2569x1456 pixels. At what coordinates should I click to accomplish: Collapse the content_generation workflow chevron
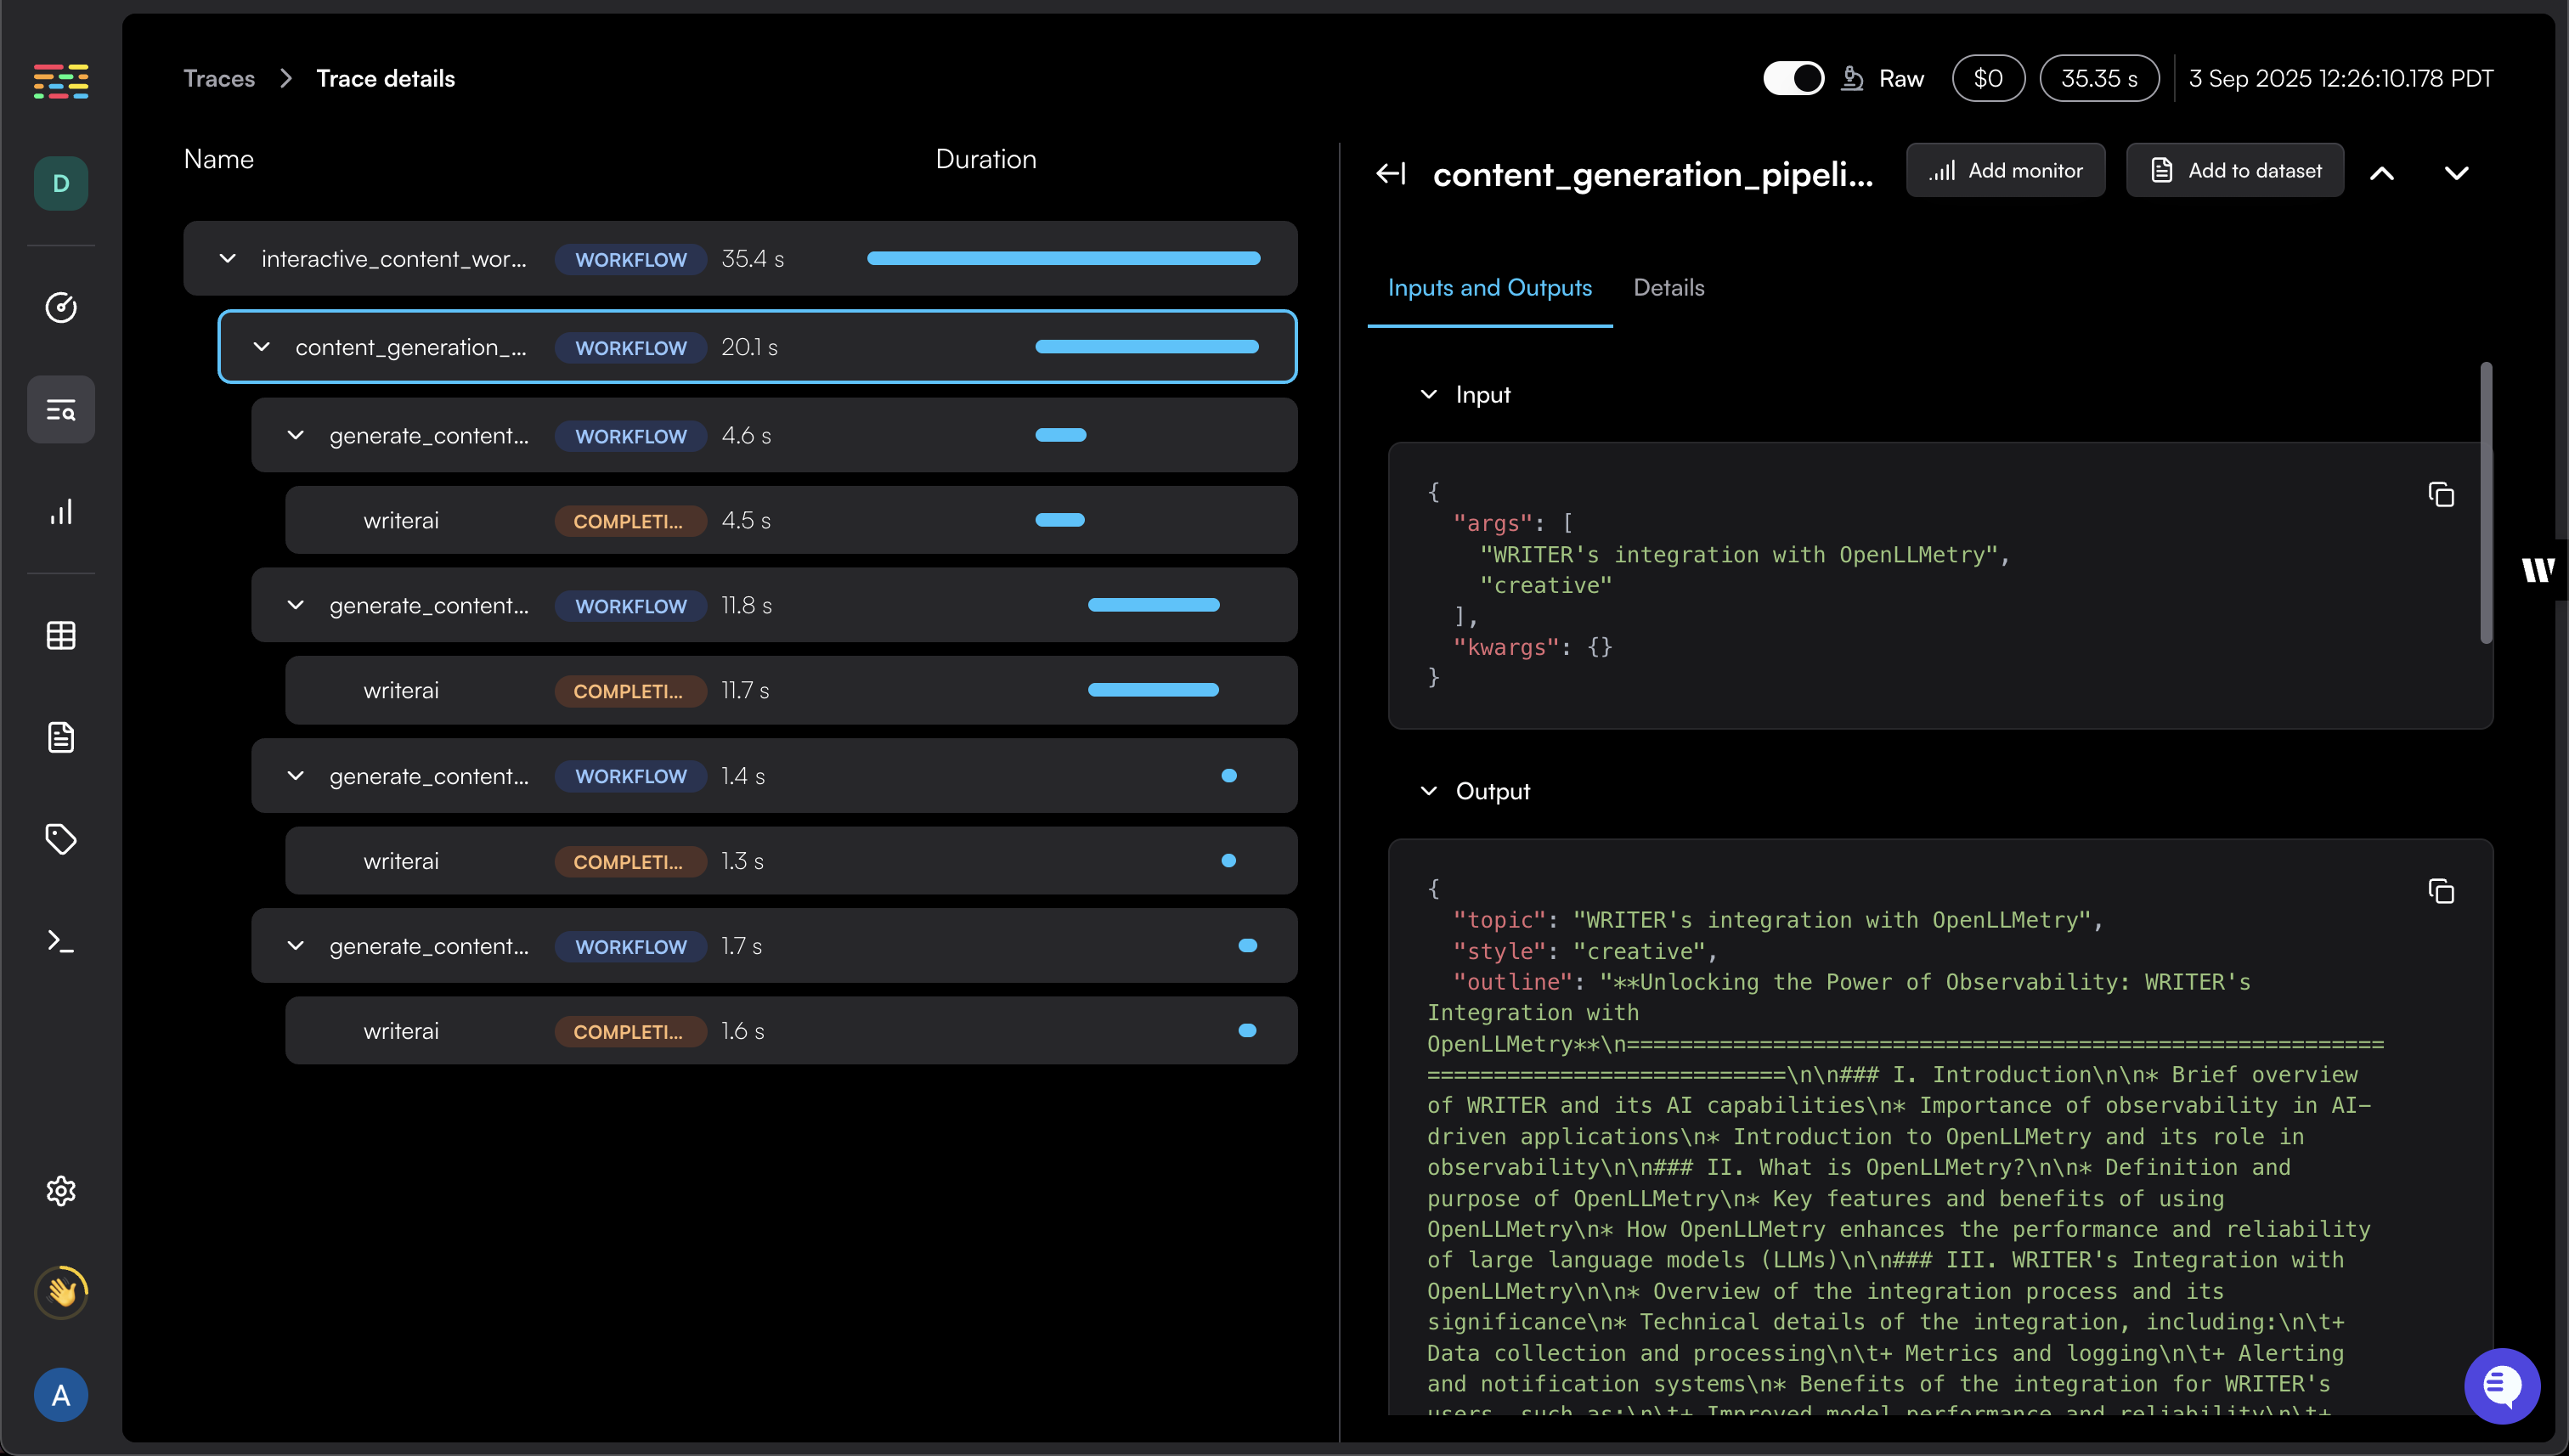[262, 347]
